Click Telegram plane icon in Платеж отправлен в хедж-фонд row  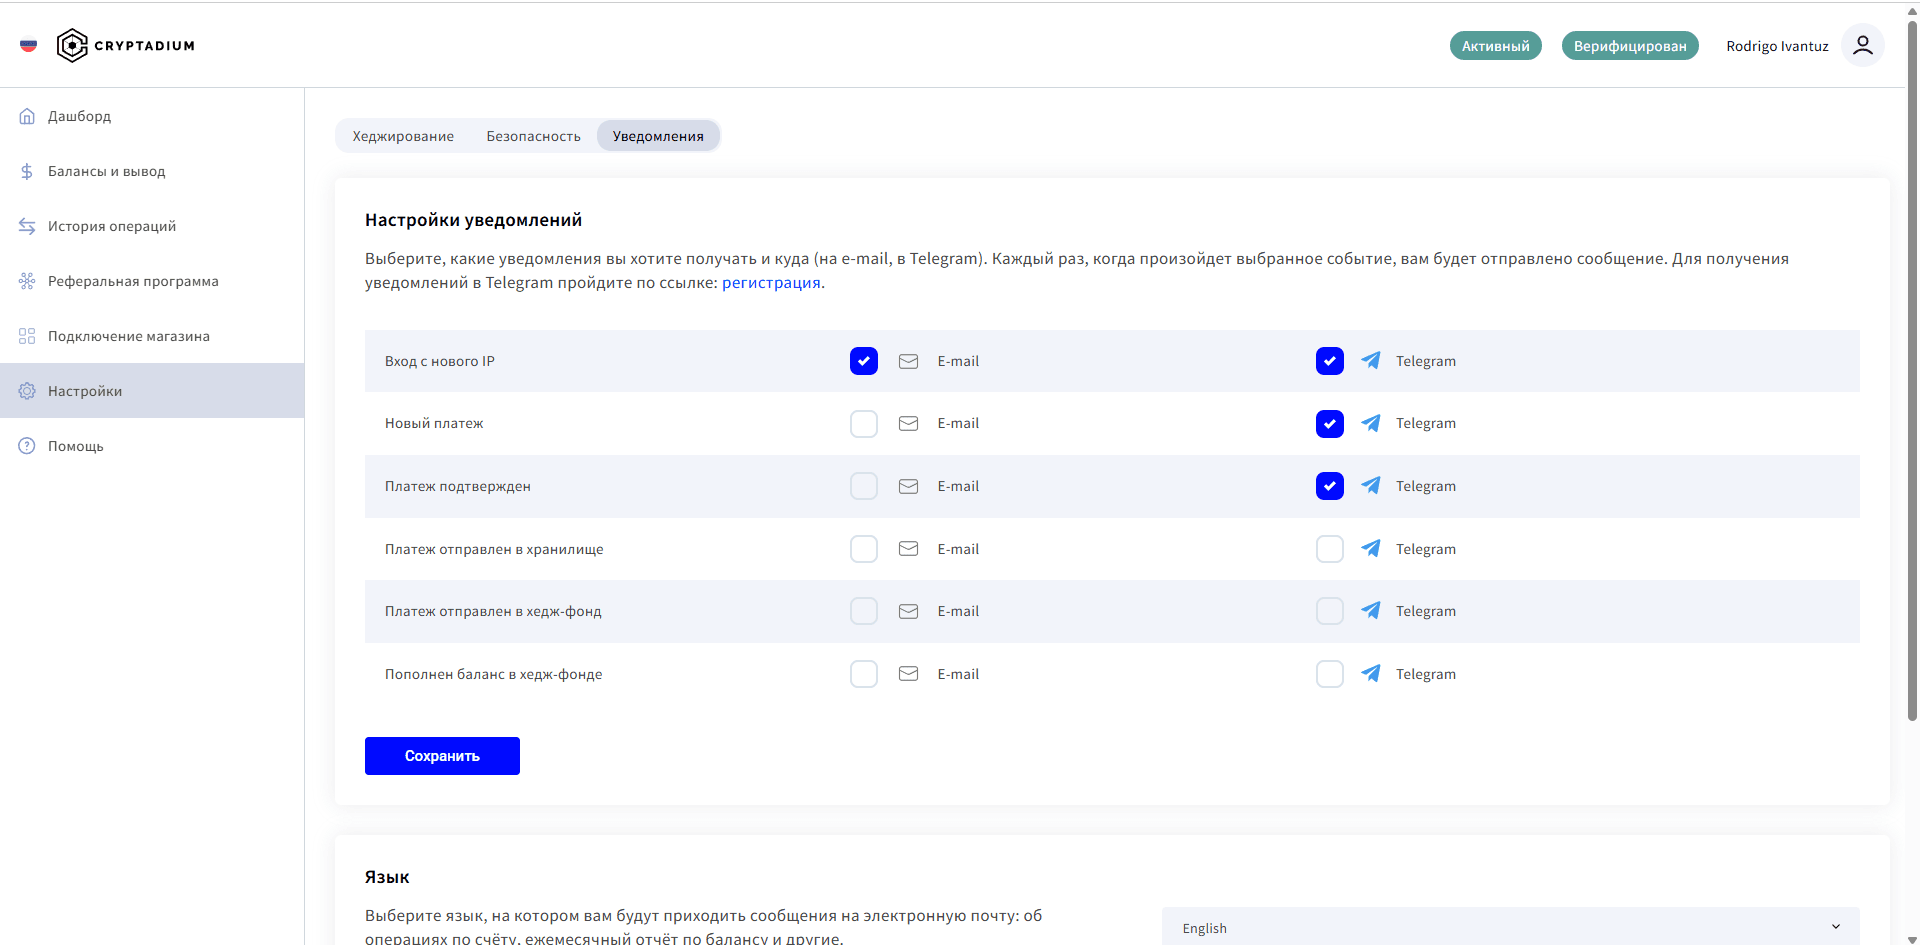(x=1371, y=610)
